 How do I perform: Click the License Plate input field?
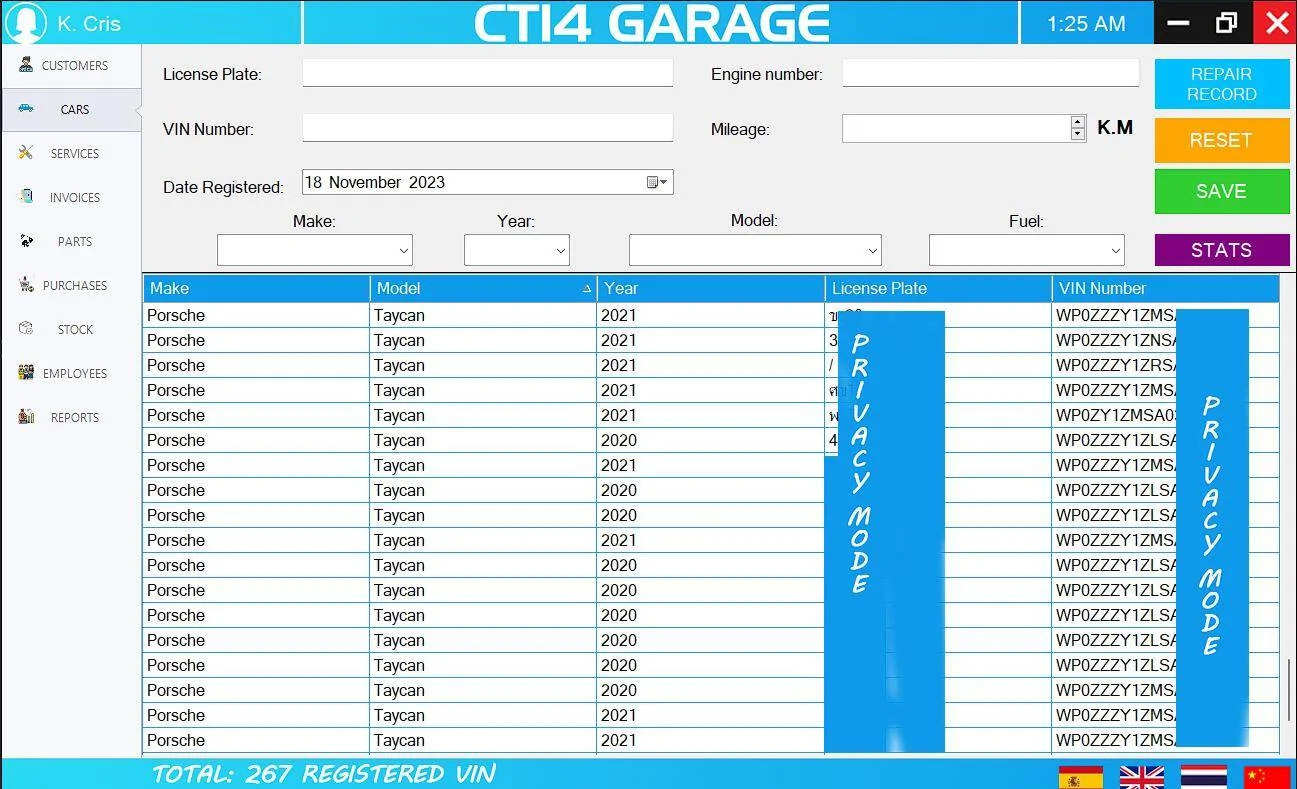[488, 73]
